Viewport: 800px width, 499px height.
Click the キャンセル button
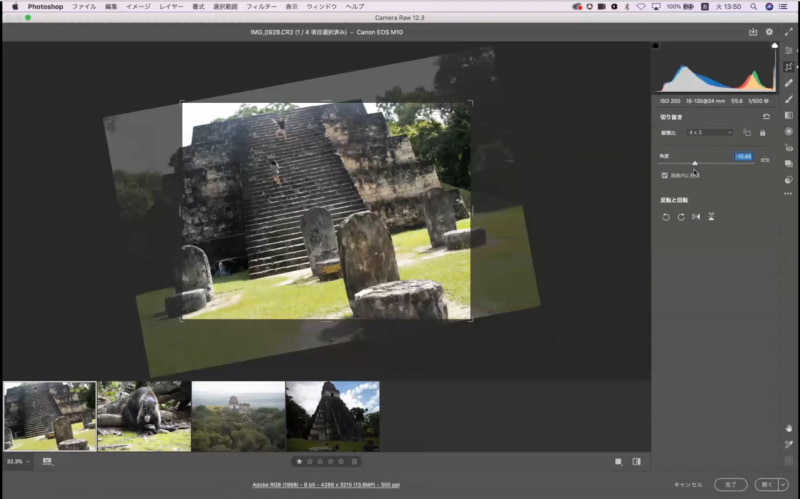tap(688, 484)
